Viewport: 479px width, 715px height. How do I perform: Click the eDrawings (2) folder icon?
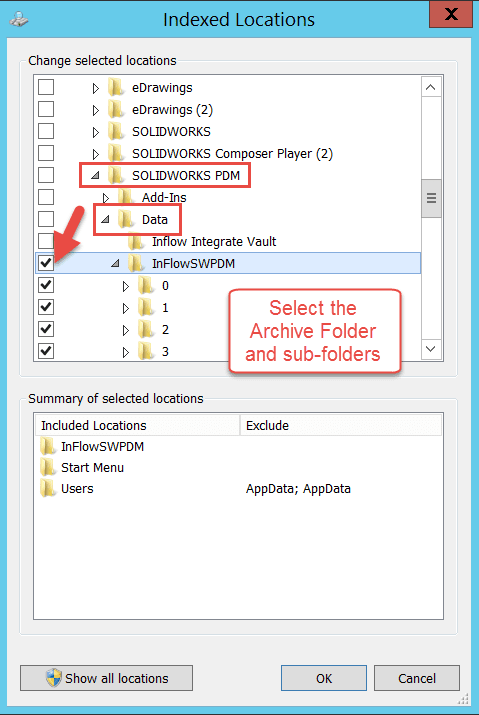pos(116,109)
